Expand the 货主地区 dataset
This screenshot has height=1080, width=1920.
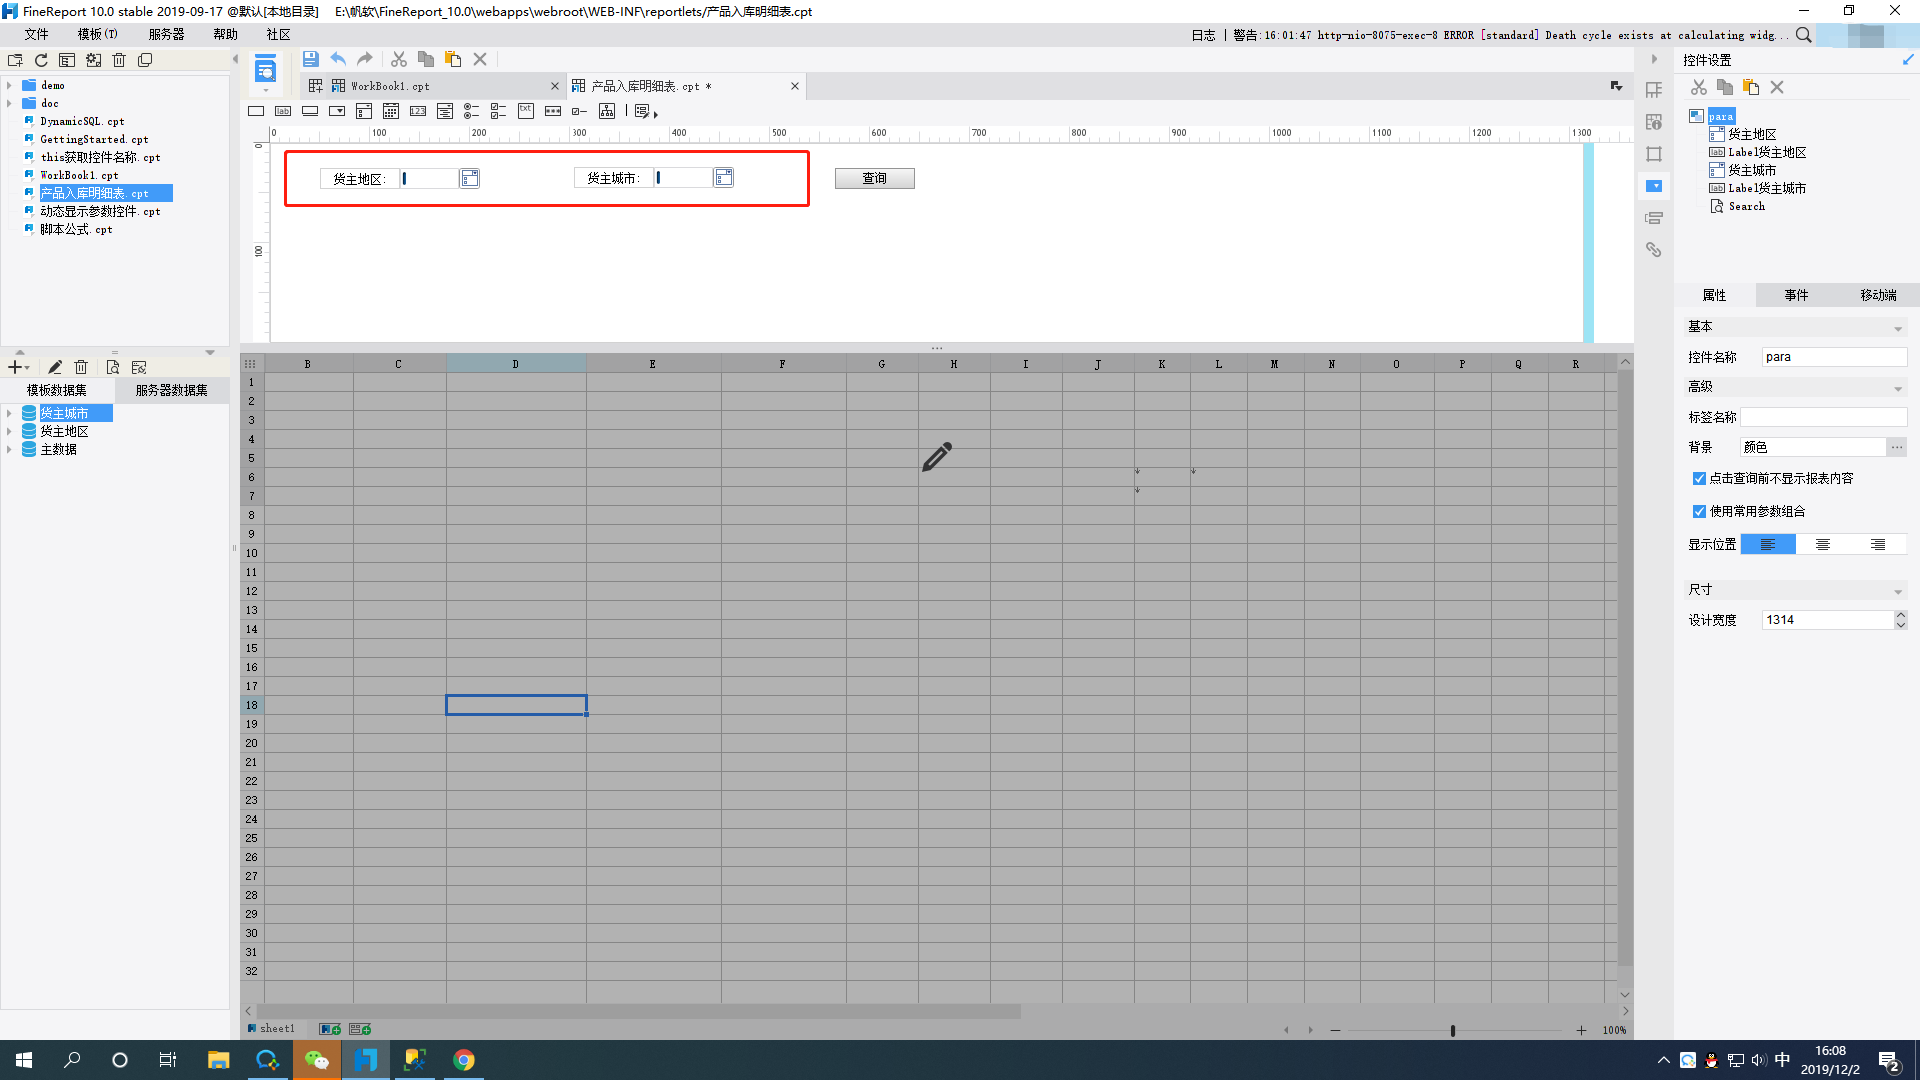click(x=9, y=432)
